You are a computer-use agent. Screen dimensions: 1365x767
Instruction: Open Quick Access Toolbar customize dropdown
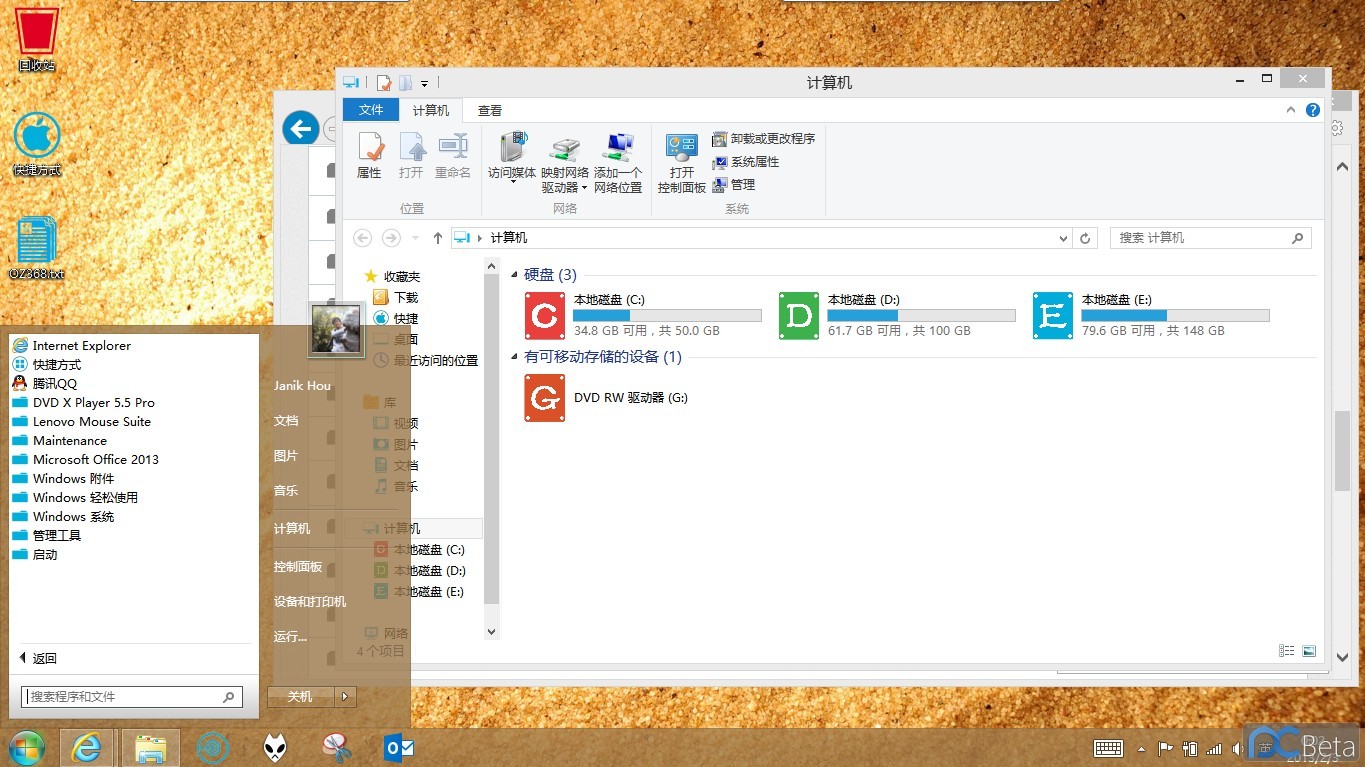pos(425,83)
